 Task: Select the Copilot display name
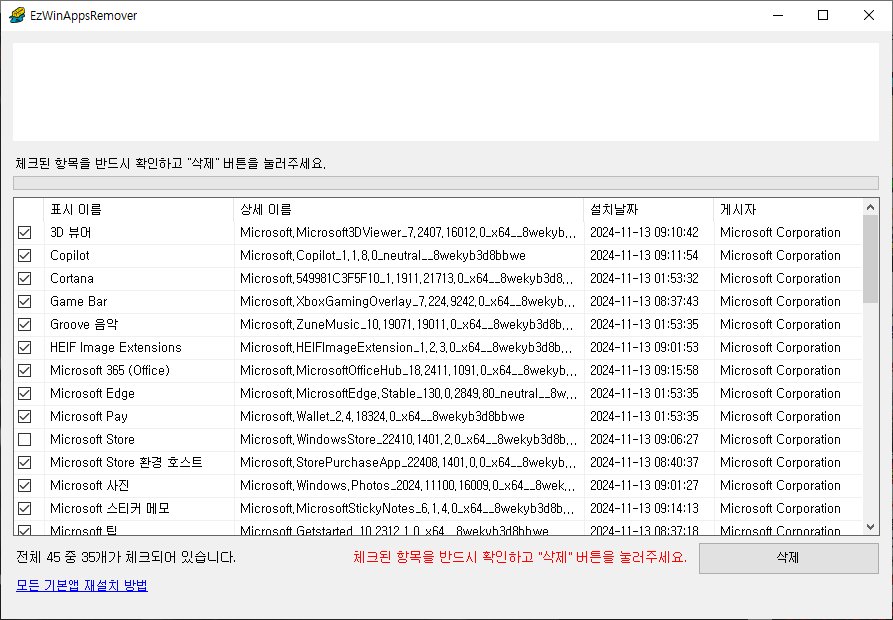point(69,256)
